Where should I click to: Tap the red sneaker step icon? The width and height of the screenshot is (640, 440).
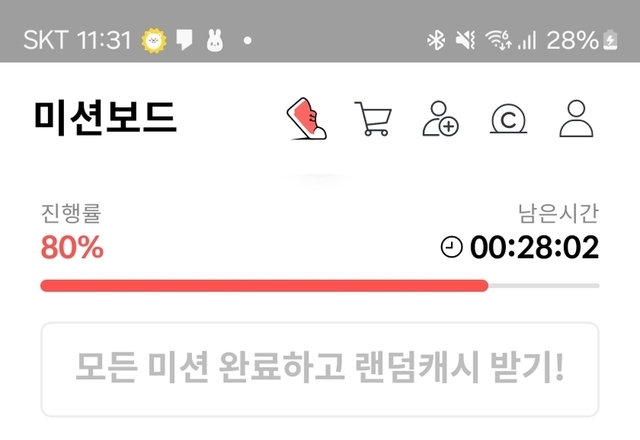pos(307,119)
